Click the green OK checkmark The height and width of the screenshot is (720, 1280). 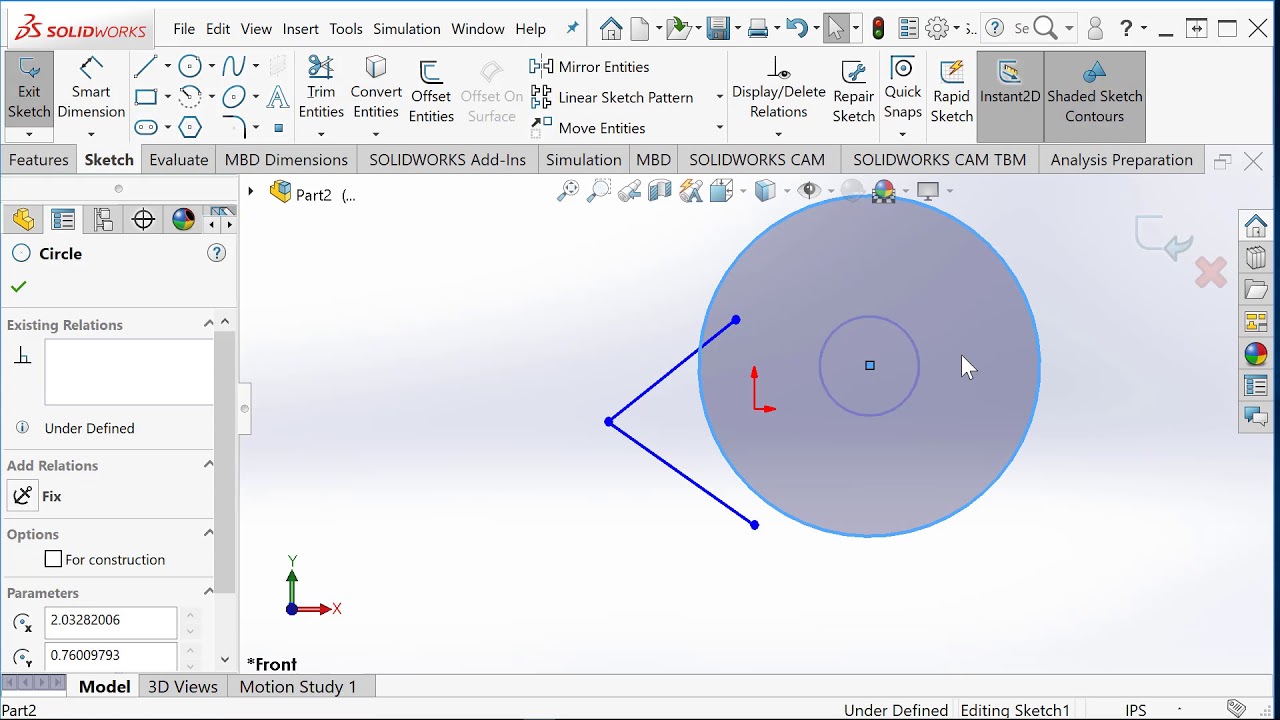pos(18,287)
